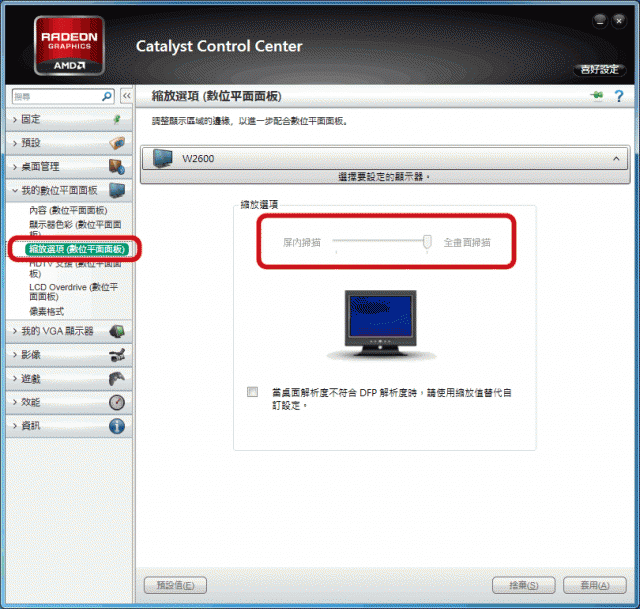
Task: Click the 預設 presets icon
Action: coord(117,143)
